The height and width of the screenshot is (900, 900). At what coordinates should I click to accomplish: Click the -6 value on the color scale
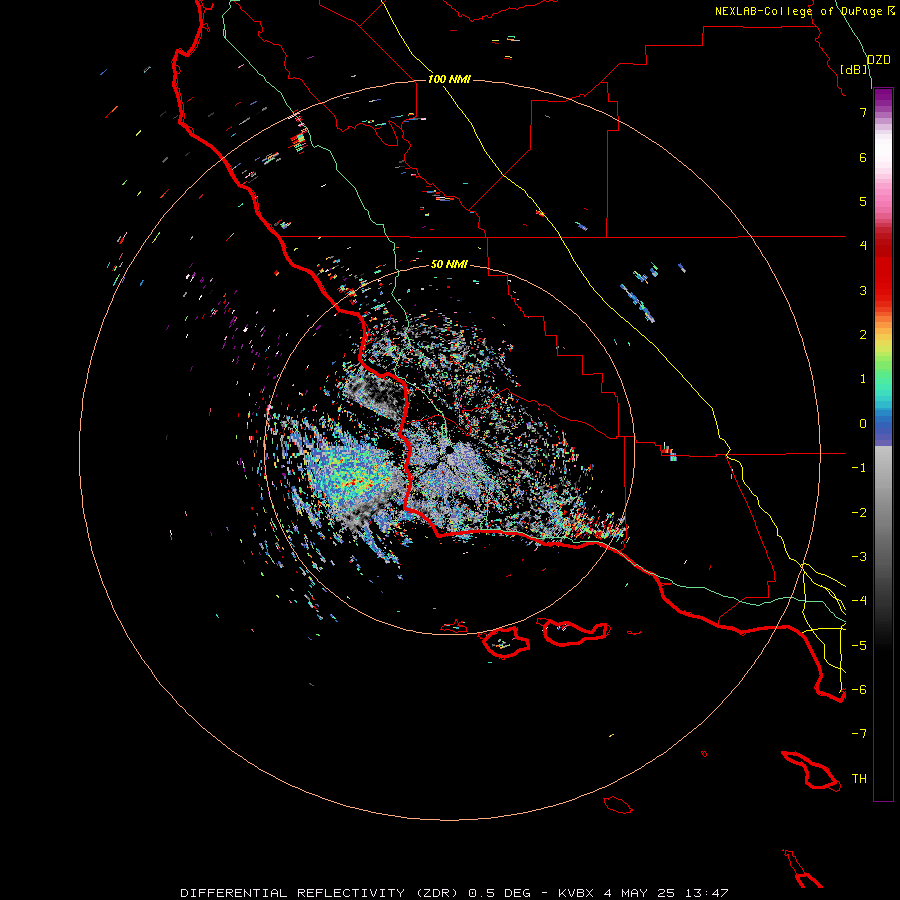click(x=859, y=690)
